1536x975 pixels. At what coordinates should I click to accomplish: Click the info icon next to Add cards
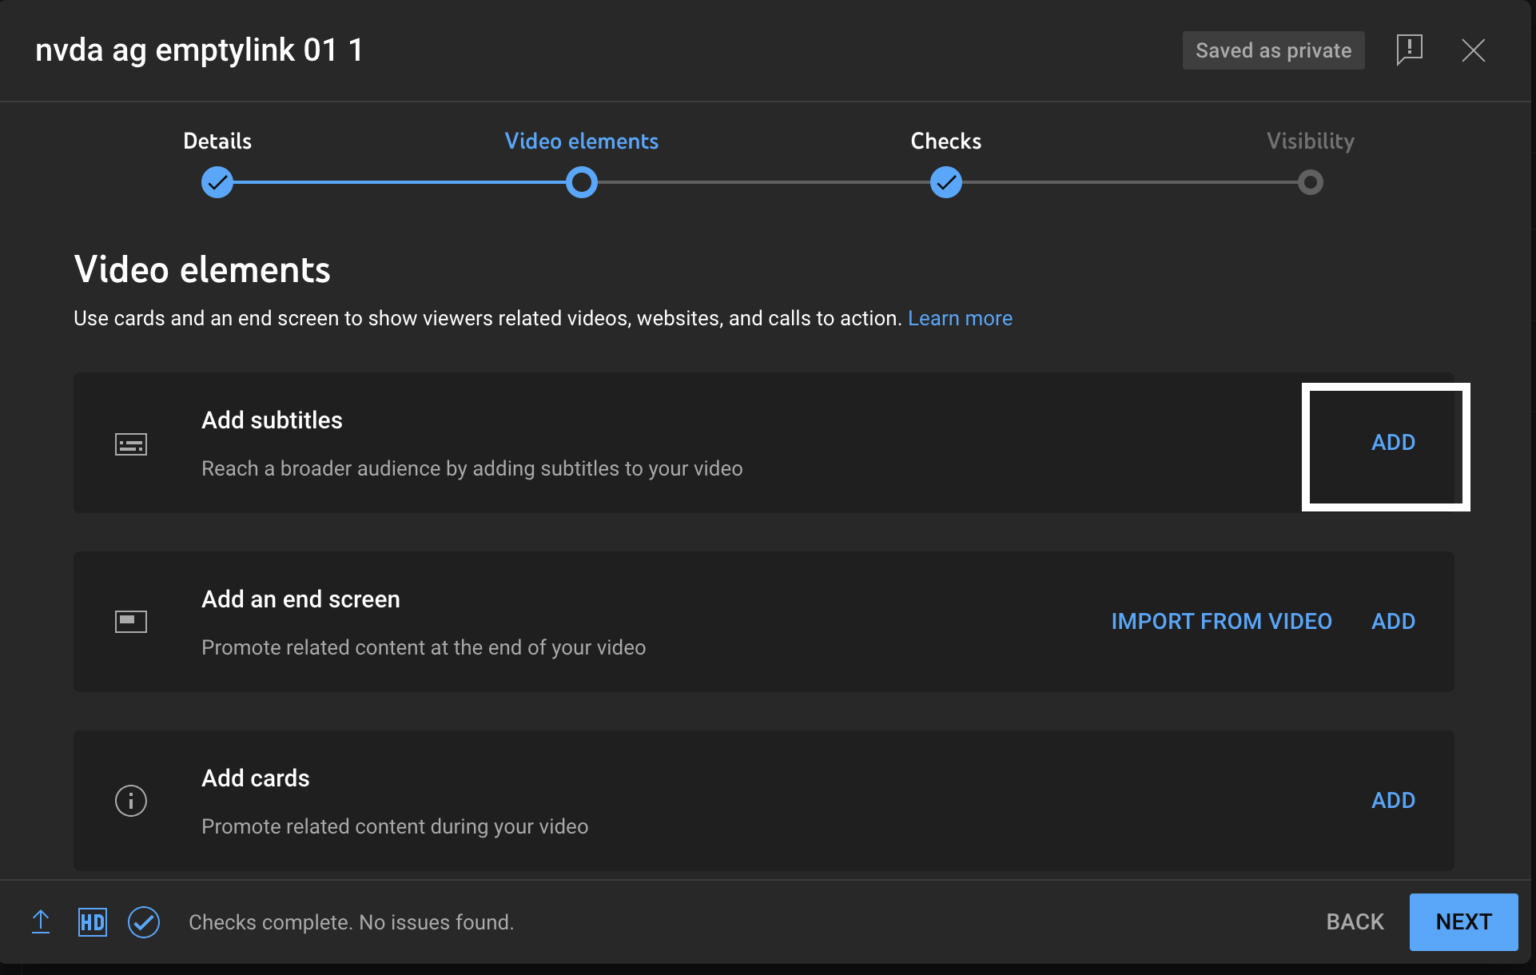pyautogui.click(x=130, y=800)
